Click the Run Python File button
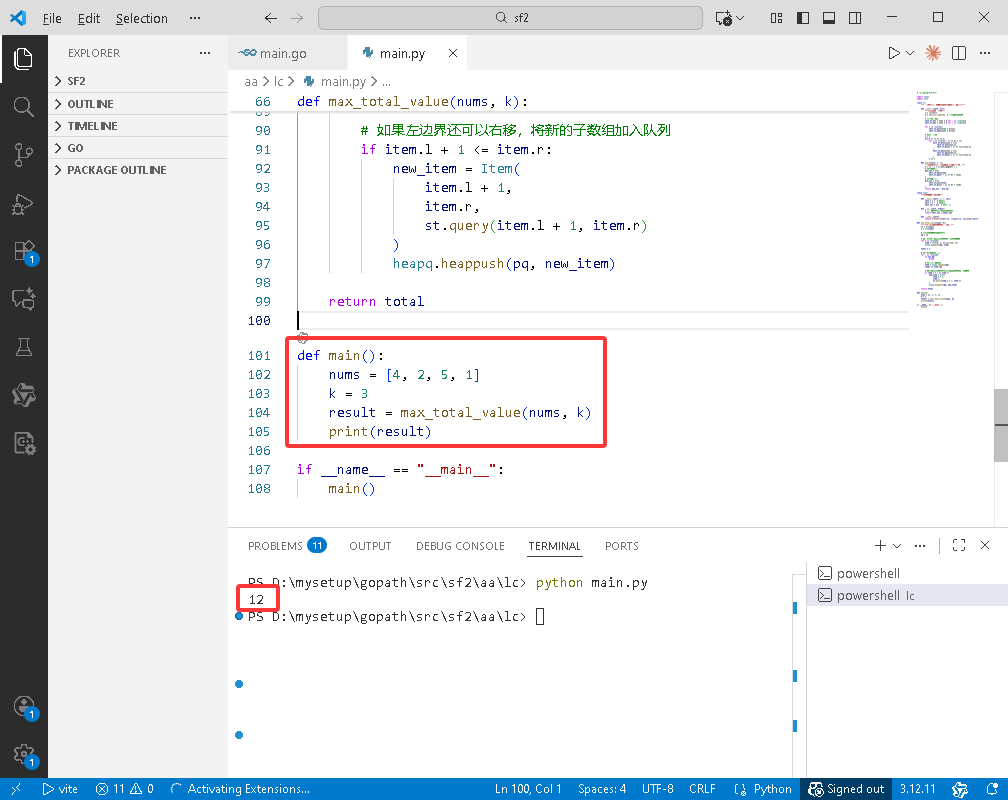This screenshot has width=1008, height=800. coord(894,53)
